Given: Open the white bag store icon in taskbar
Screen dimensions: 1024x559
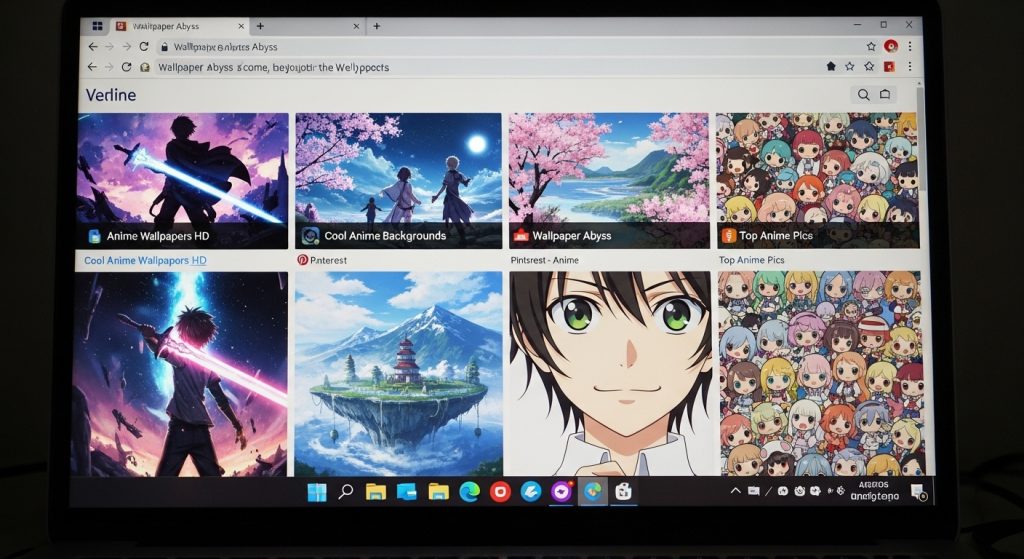Looking at the screenshot, I should tap(624, 492).
